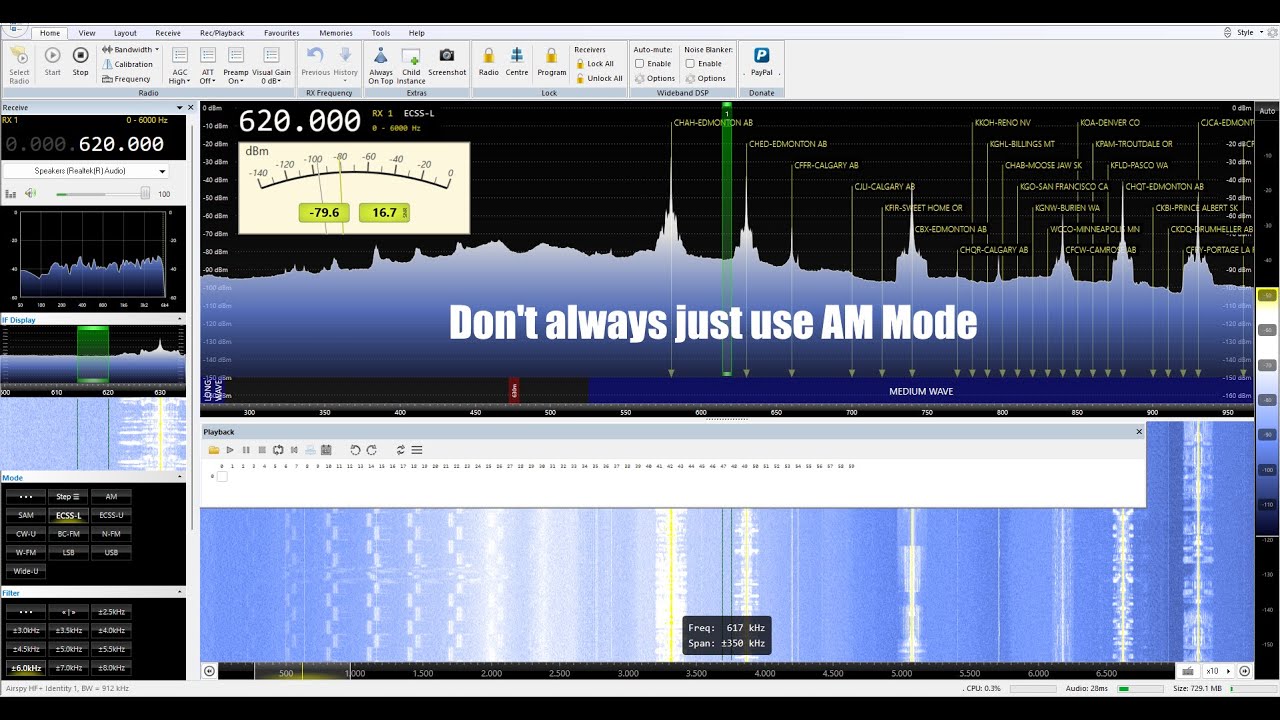The image size is (1280, 720).
Task: Enable the Auto-mute checkbox
Action: [639, 63]
